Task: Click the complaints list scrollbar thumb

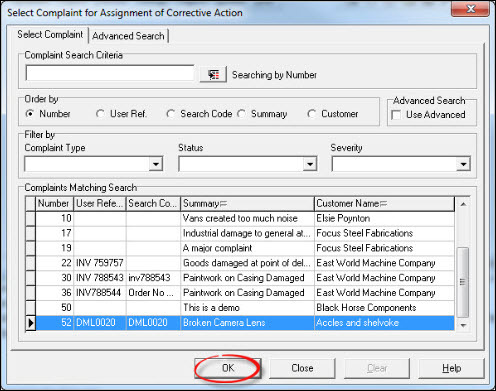Action: [x=462, y=282]
